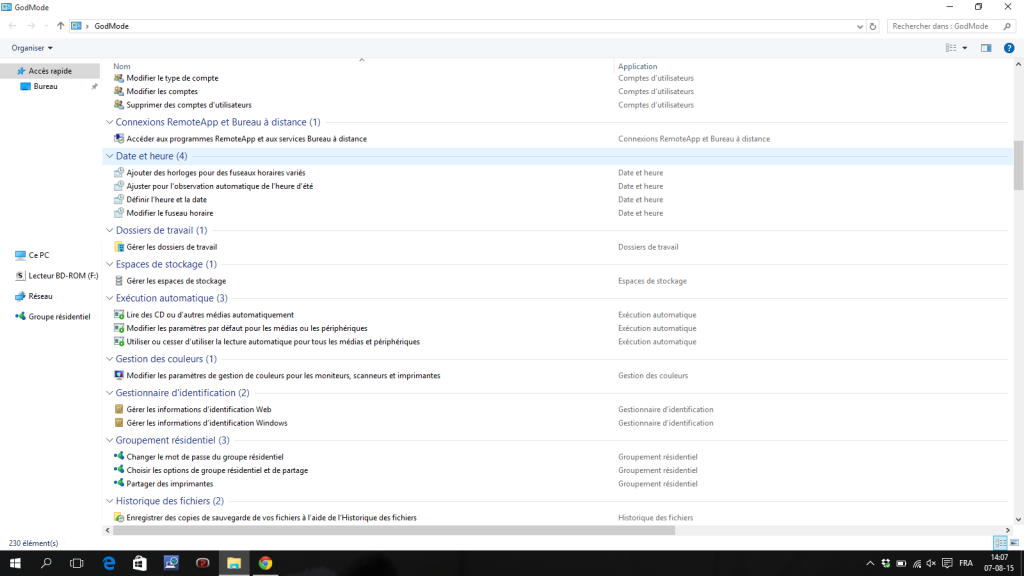
Task: Open 'Modifier le fuseau horaire' item
Action: [169, 213]
